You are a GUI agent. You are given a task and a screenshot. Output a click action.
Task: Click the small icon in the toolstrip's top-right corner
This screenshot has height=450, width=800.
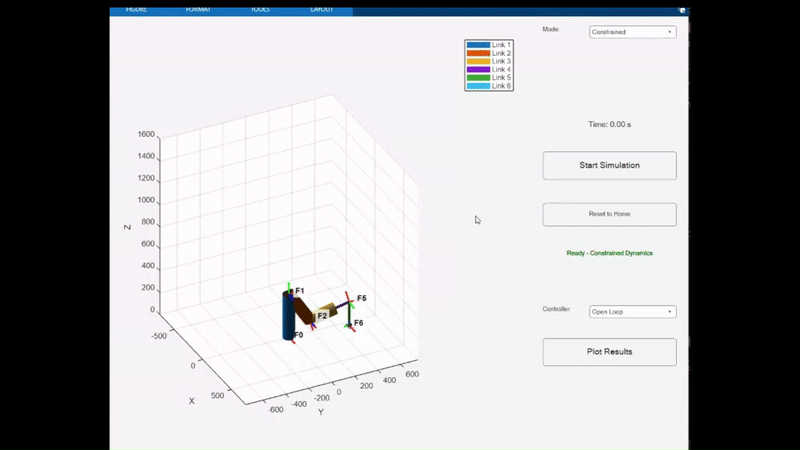click(682, 10)
